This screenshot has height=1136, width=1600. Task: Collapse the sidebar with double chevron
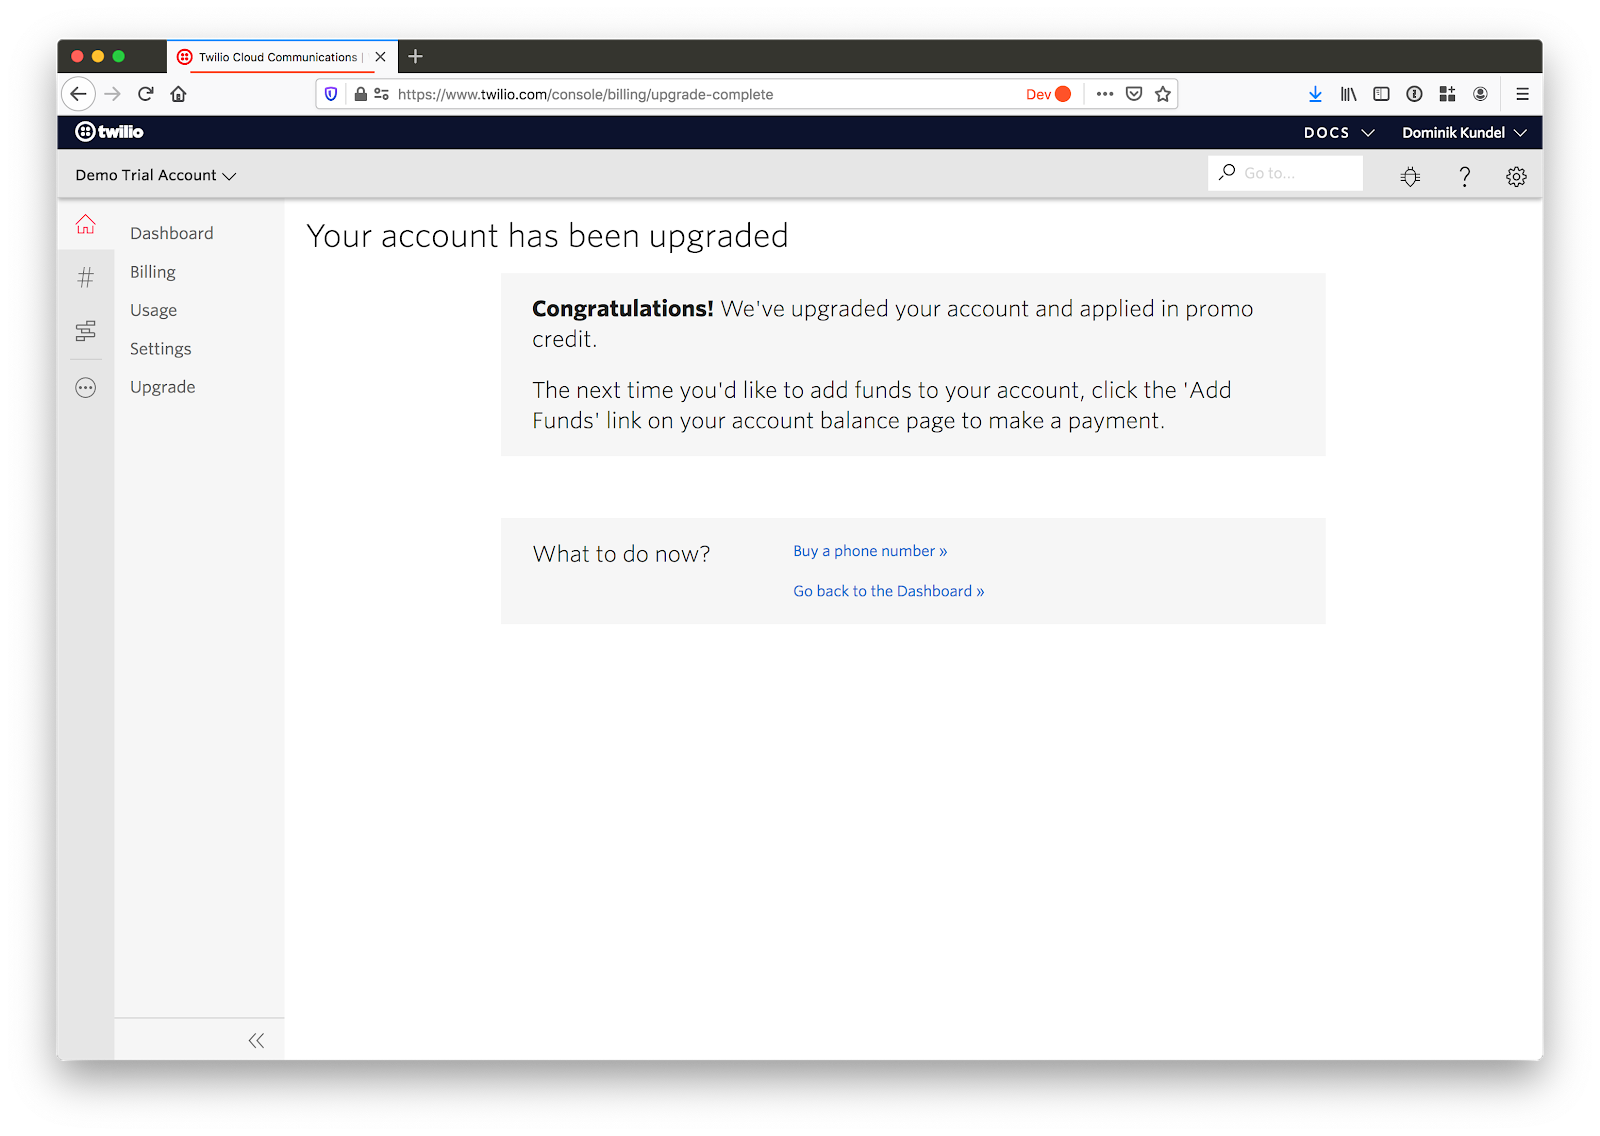(256, 1041)
